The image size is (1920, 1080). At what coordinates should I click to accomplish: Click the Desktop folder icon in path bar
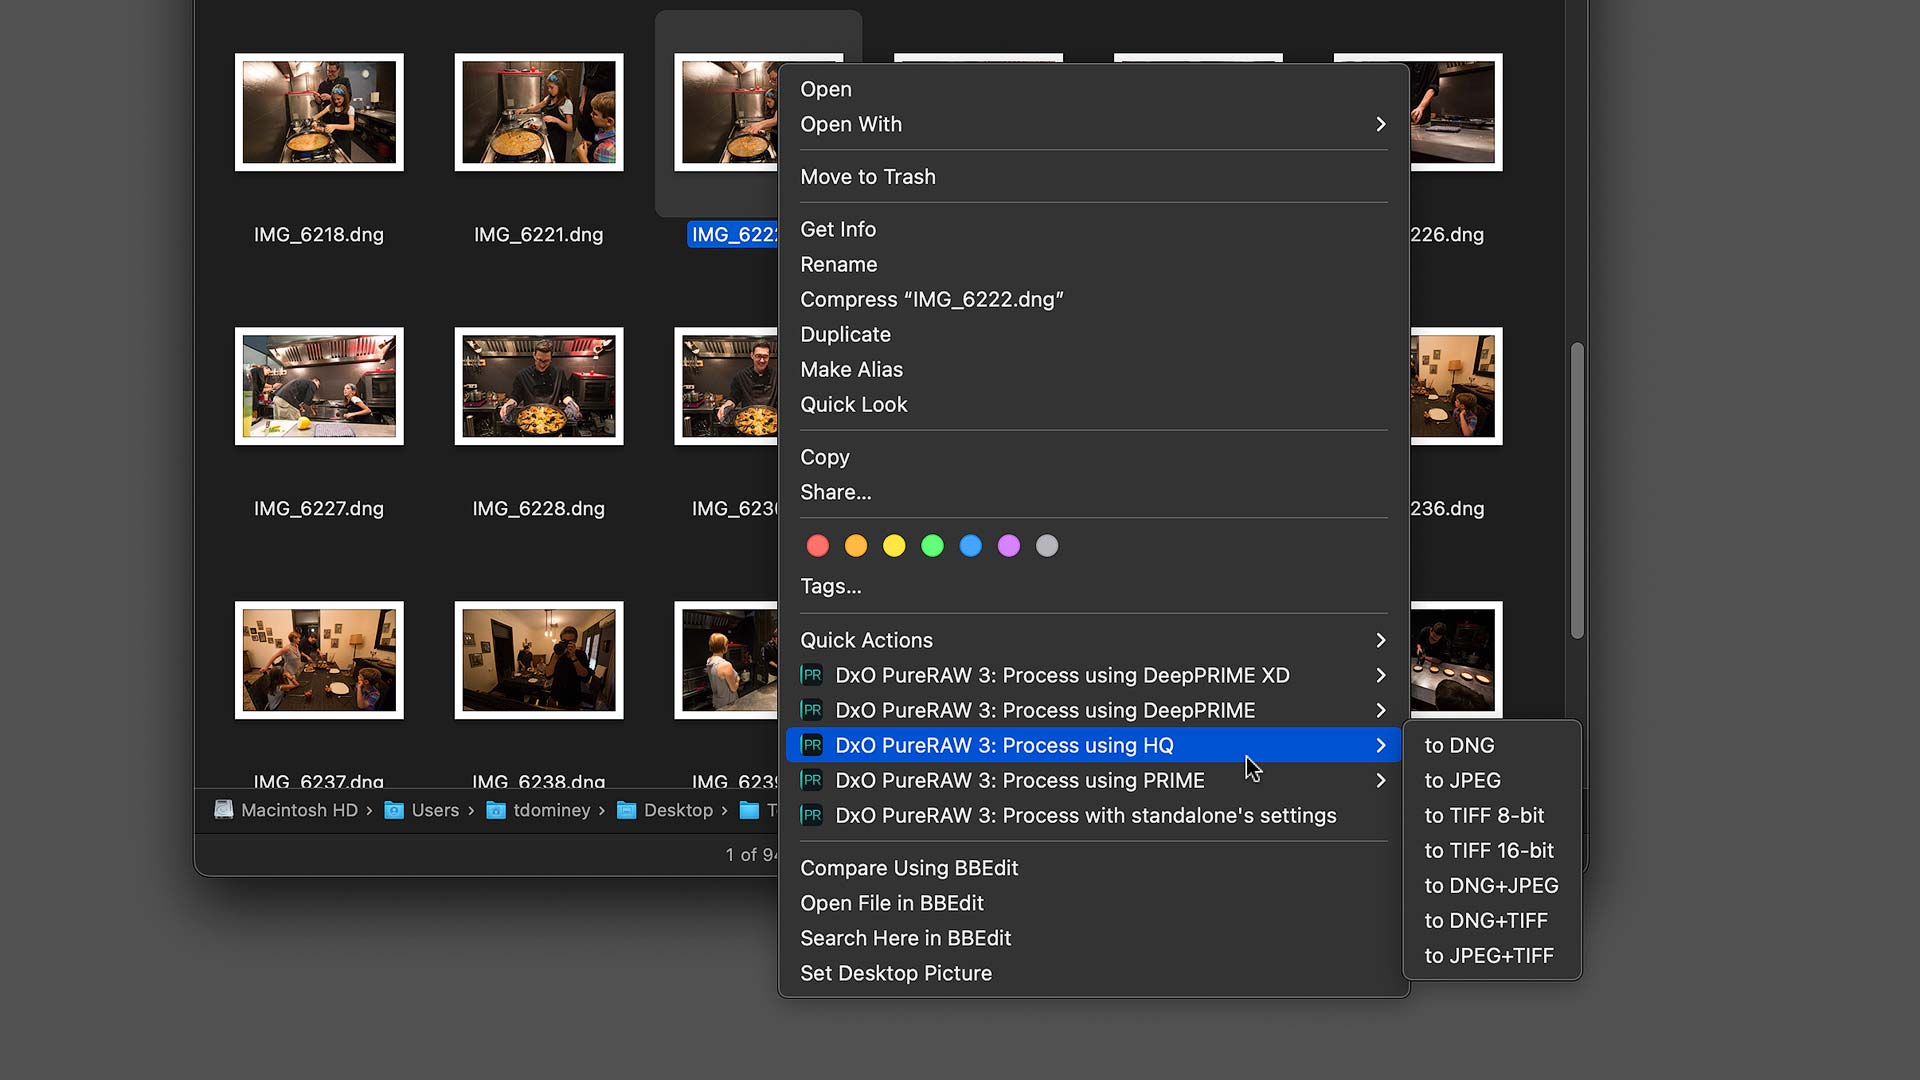627,810
